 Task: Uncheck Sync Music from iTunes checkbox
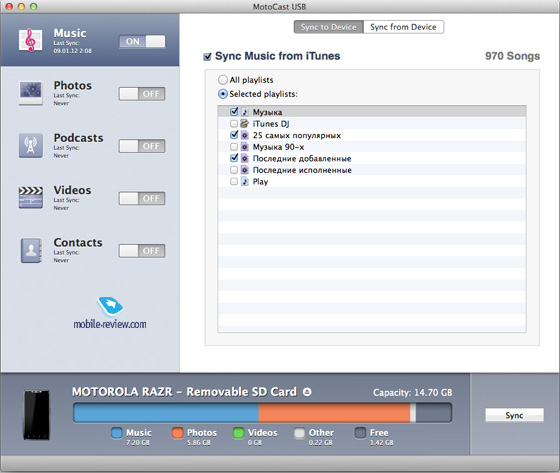pyautogui.click(x=207, y=56)
